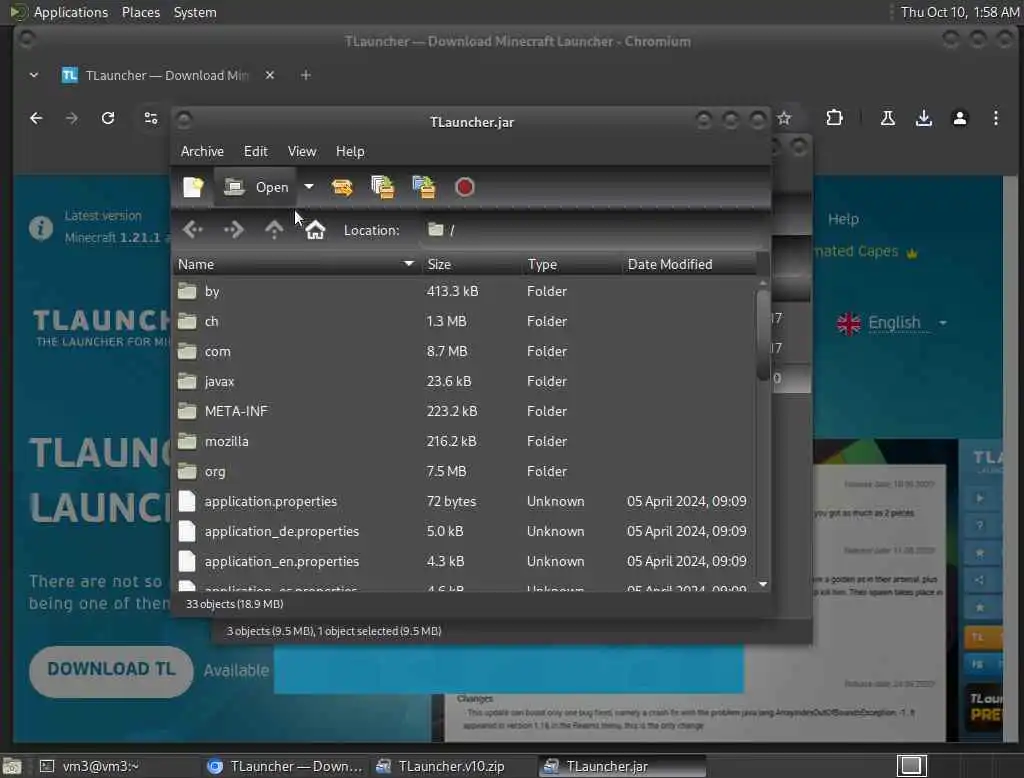The width and height of the screenshot is (1024, 778).
Task: Reload the page in Chromium
Action: [108, 118]
